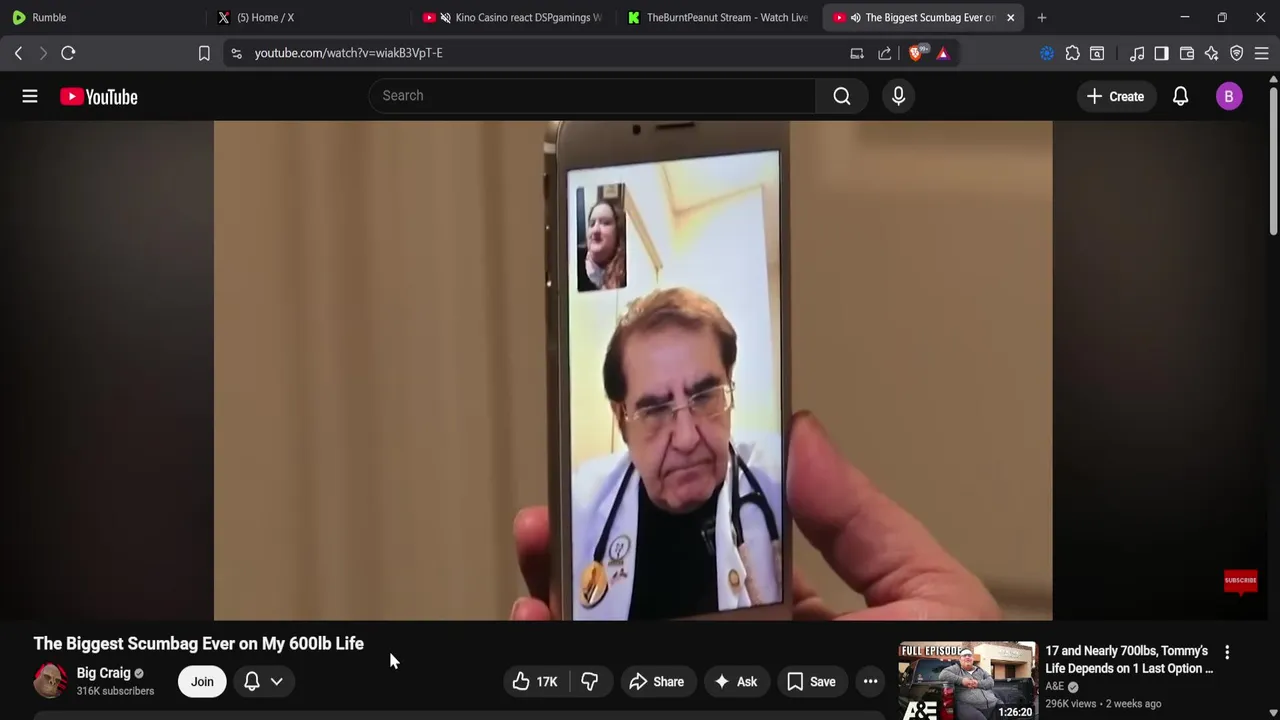Click the video player to pause
1280x720 pixels.
pyautogui.click(x=633, y=371)
